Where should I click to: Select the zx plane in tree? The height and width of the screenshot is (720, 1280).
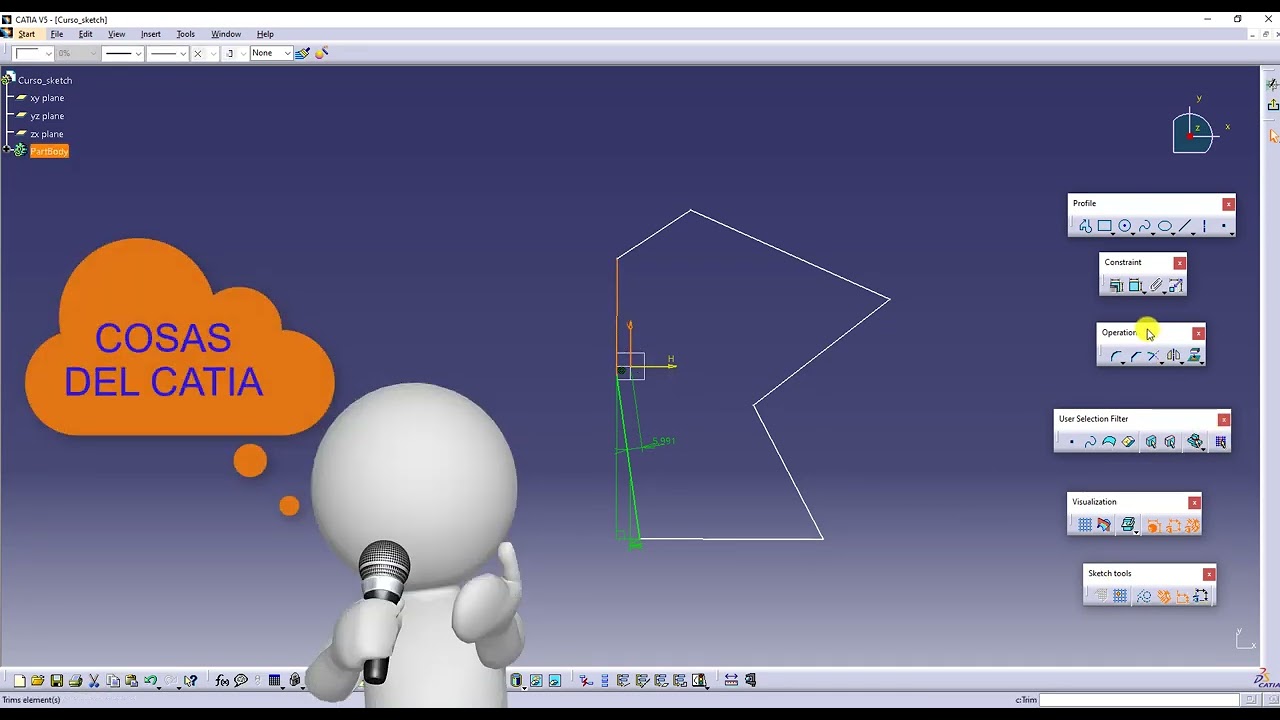pos(47,134)
